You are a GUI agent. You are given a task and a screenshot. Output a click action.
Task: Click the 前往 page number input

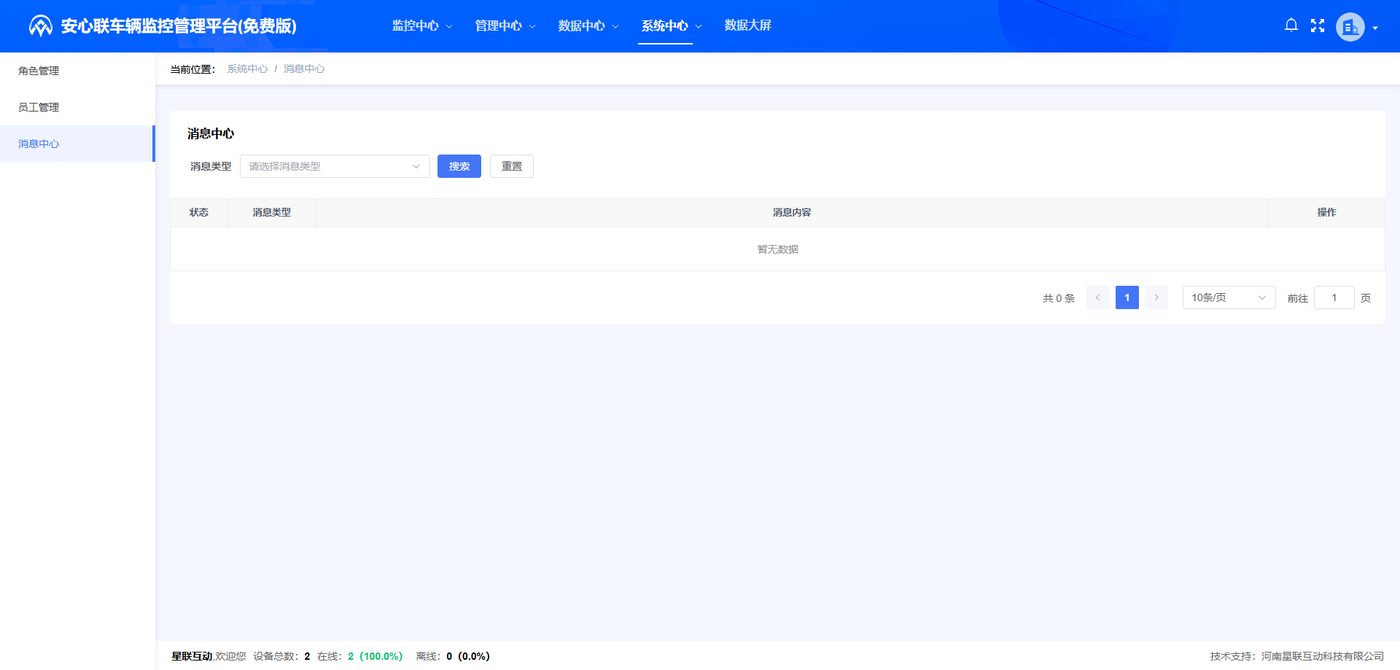coord(1334,297)
